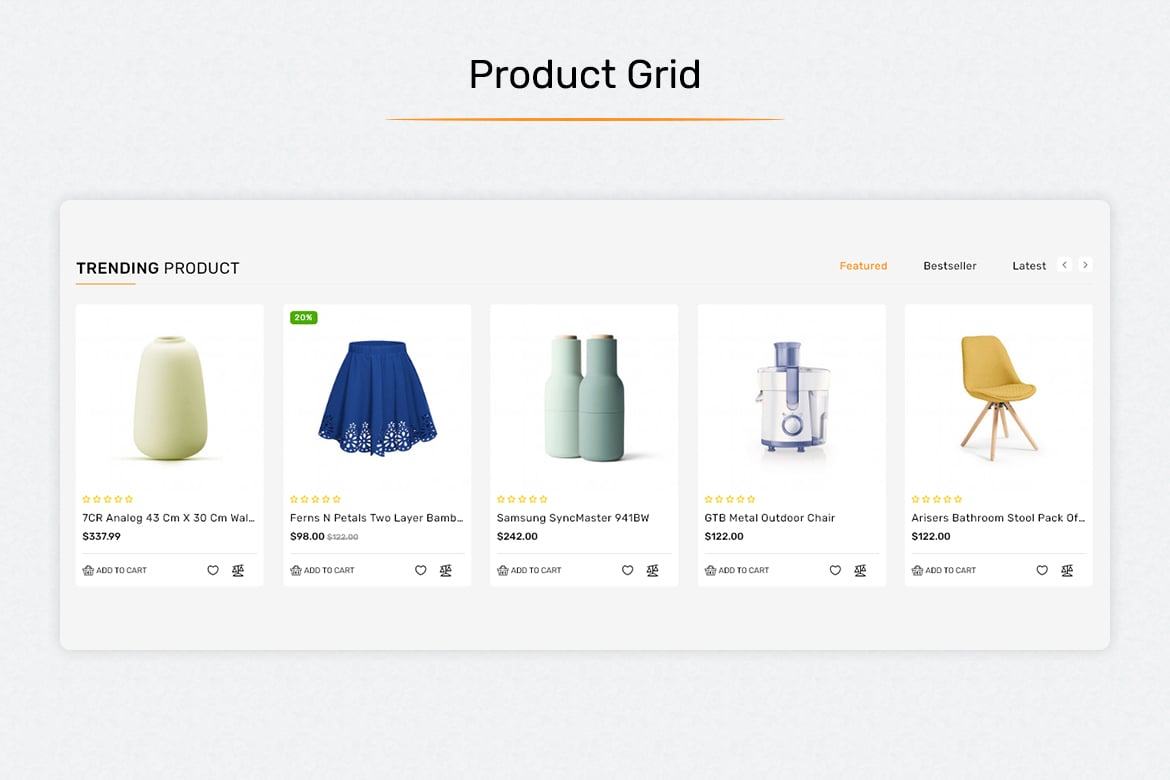Image resolution: width=1170 pixels, height=780 pixels.
Task: Click star rating of Ferns N Petals skirt
Action: 315,499
